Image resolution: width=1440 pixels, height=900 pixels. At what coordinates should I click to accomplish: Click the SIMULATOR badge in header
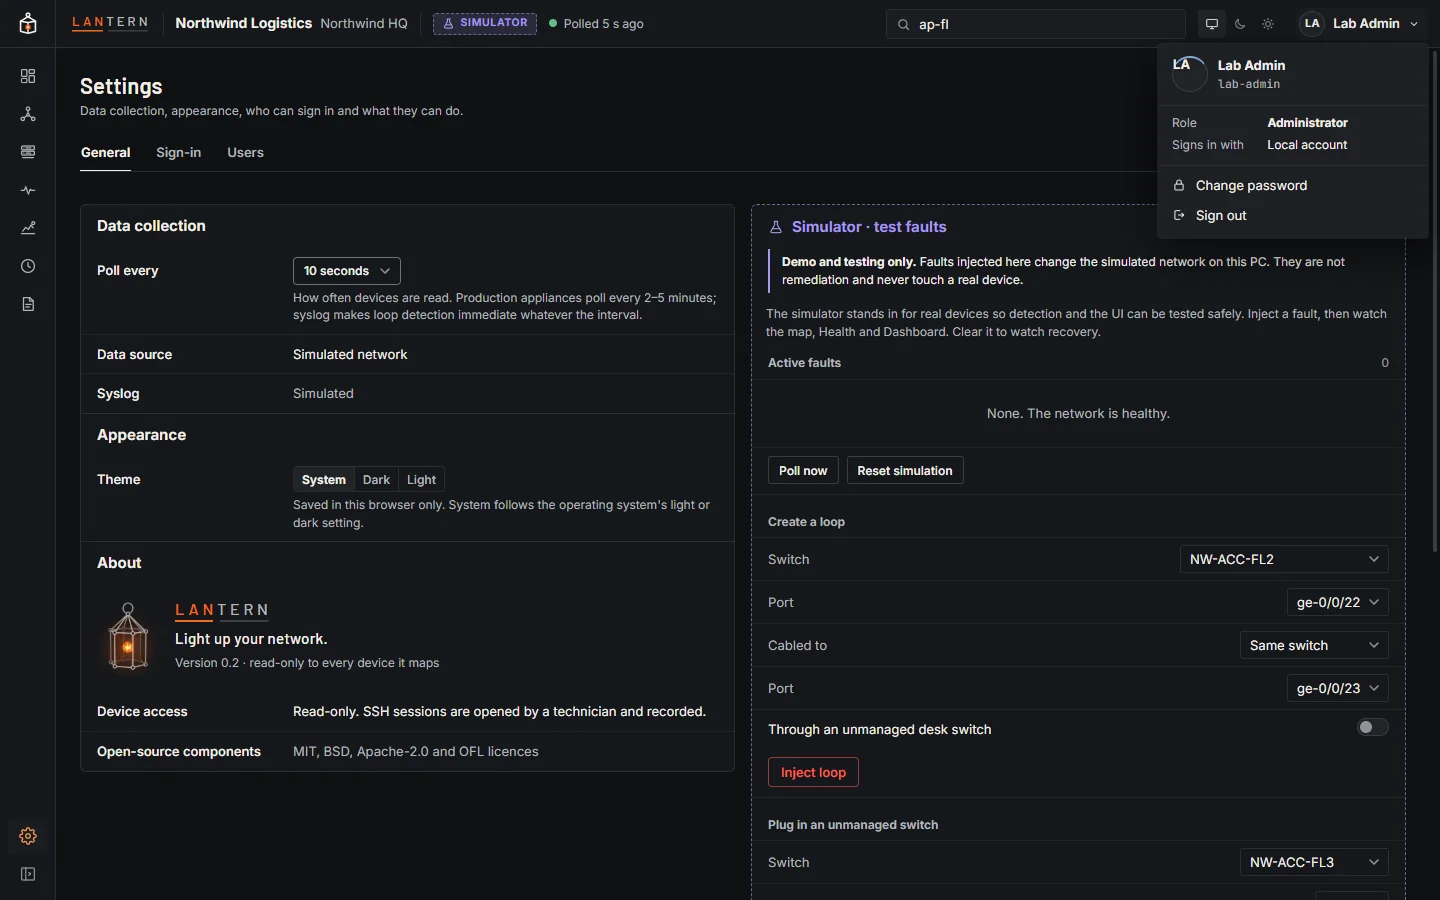(485, 23)
